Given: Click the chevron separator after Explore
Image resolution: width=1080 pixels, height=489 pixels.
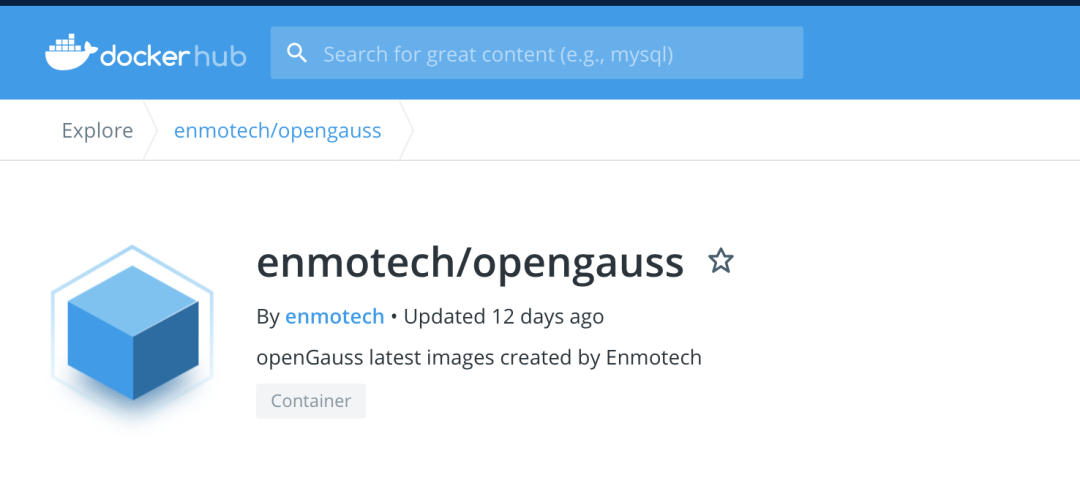Looking at the screenshot, I should click(152, 131).
